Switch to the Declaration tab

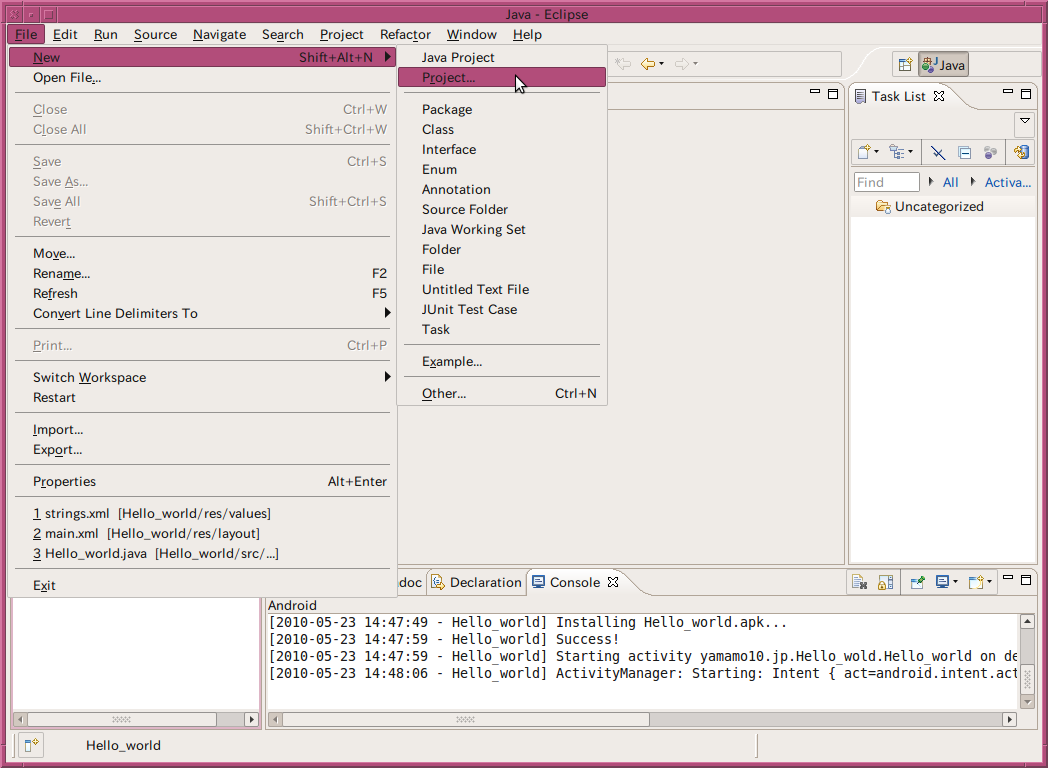point(477,582)
